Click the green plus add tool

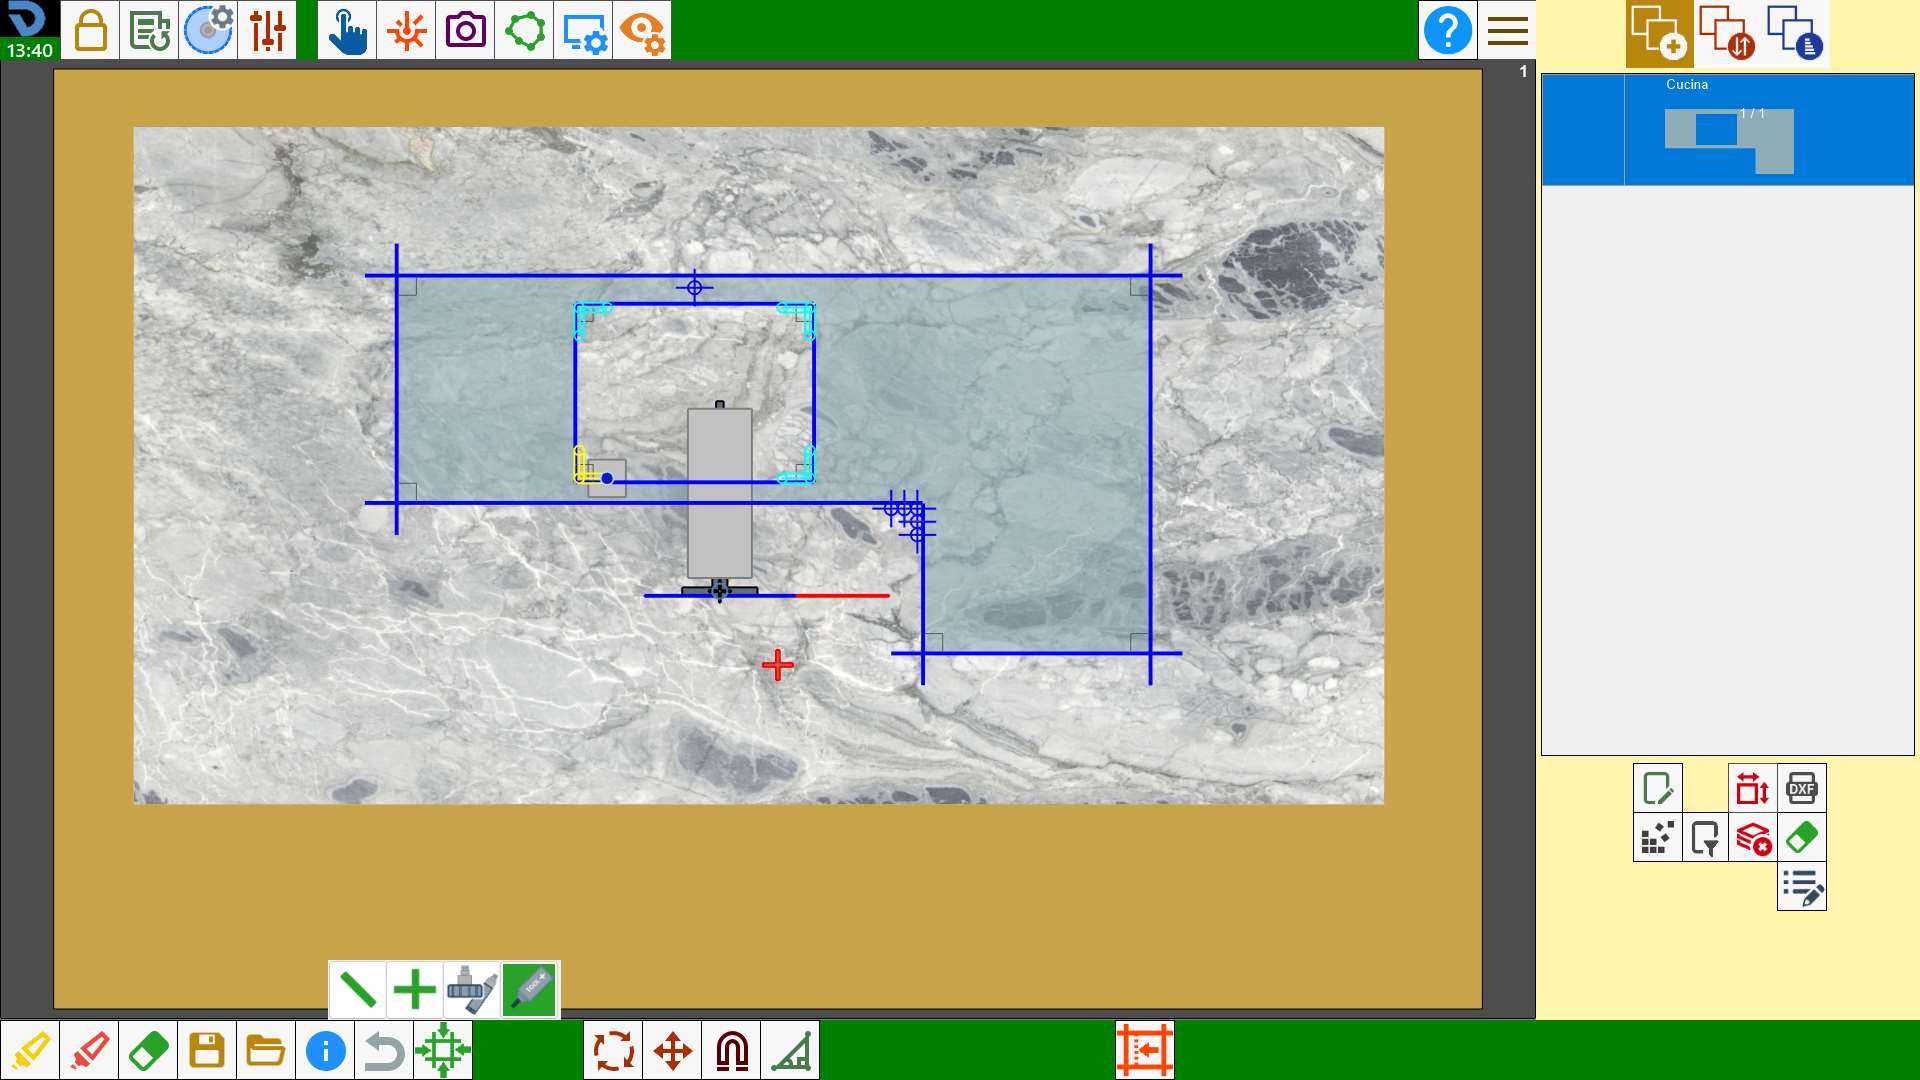coord(414,990)
